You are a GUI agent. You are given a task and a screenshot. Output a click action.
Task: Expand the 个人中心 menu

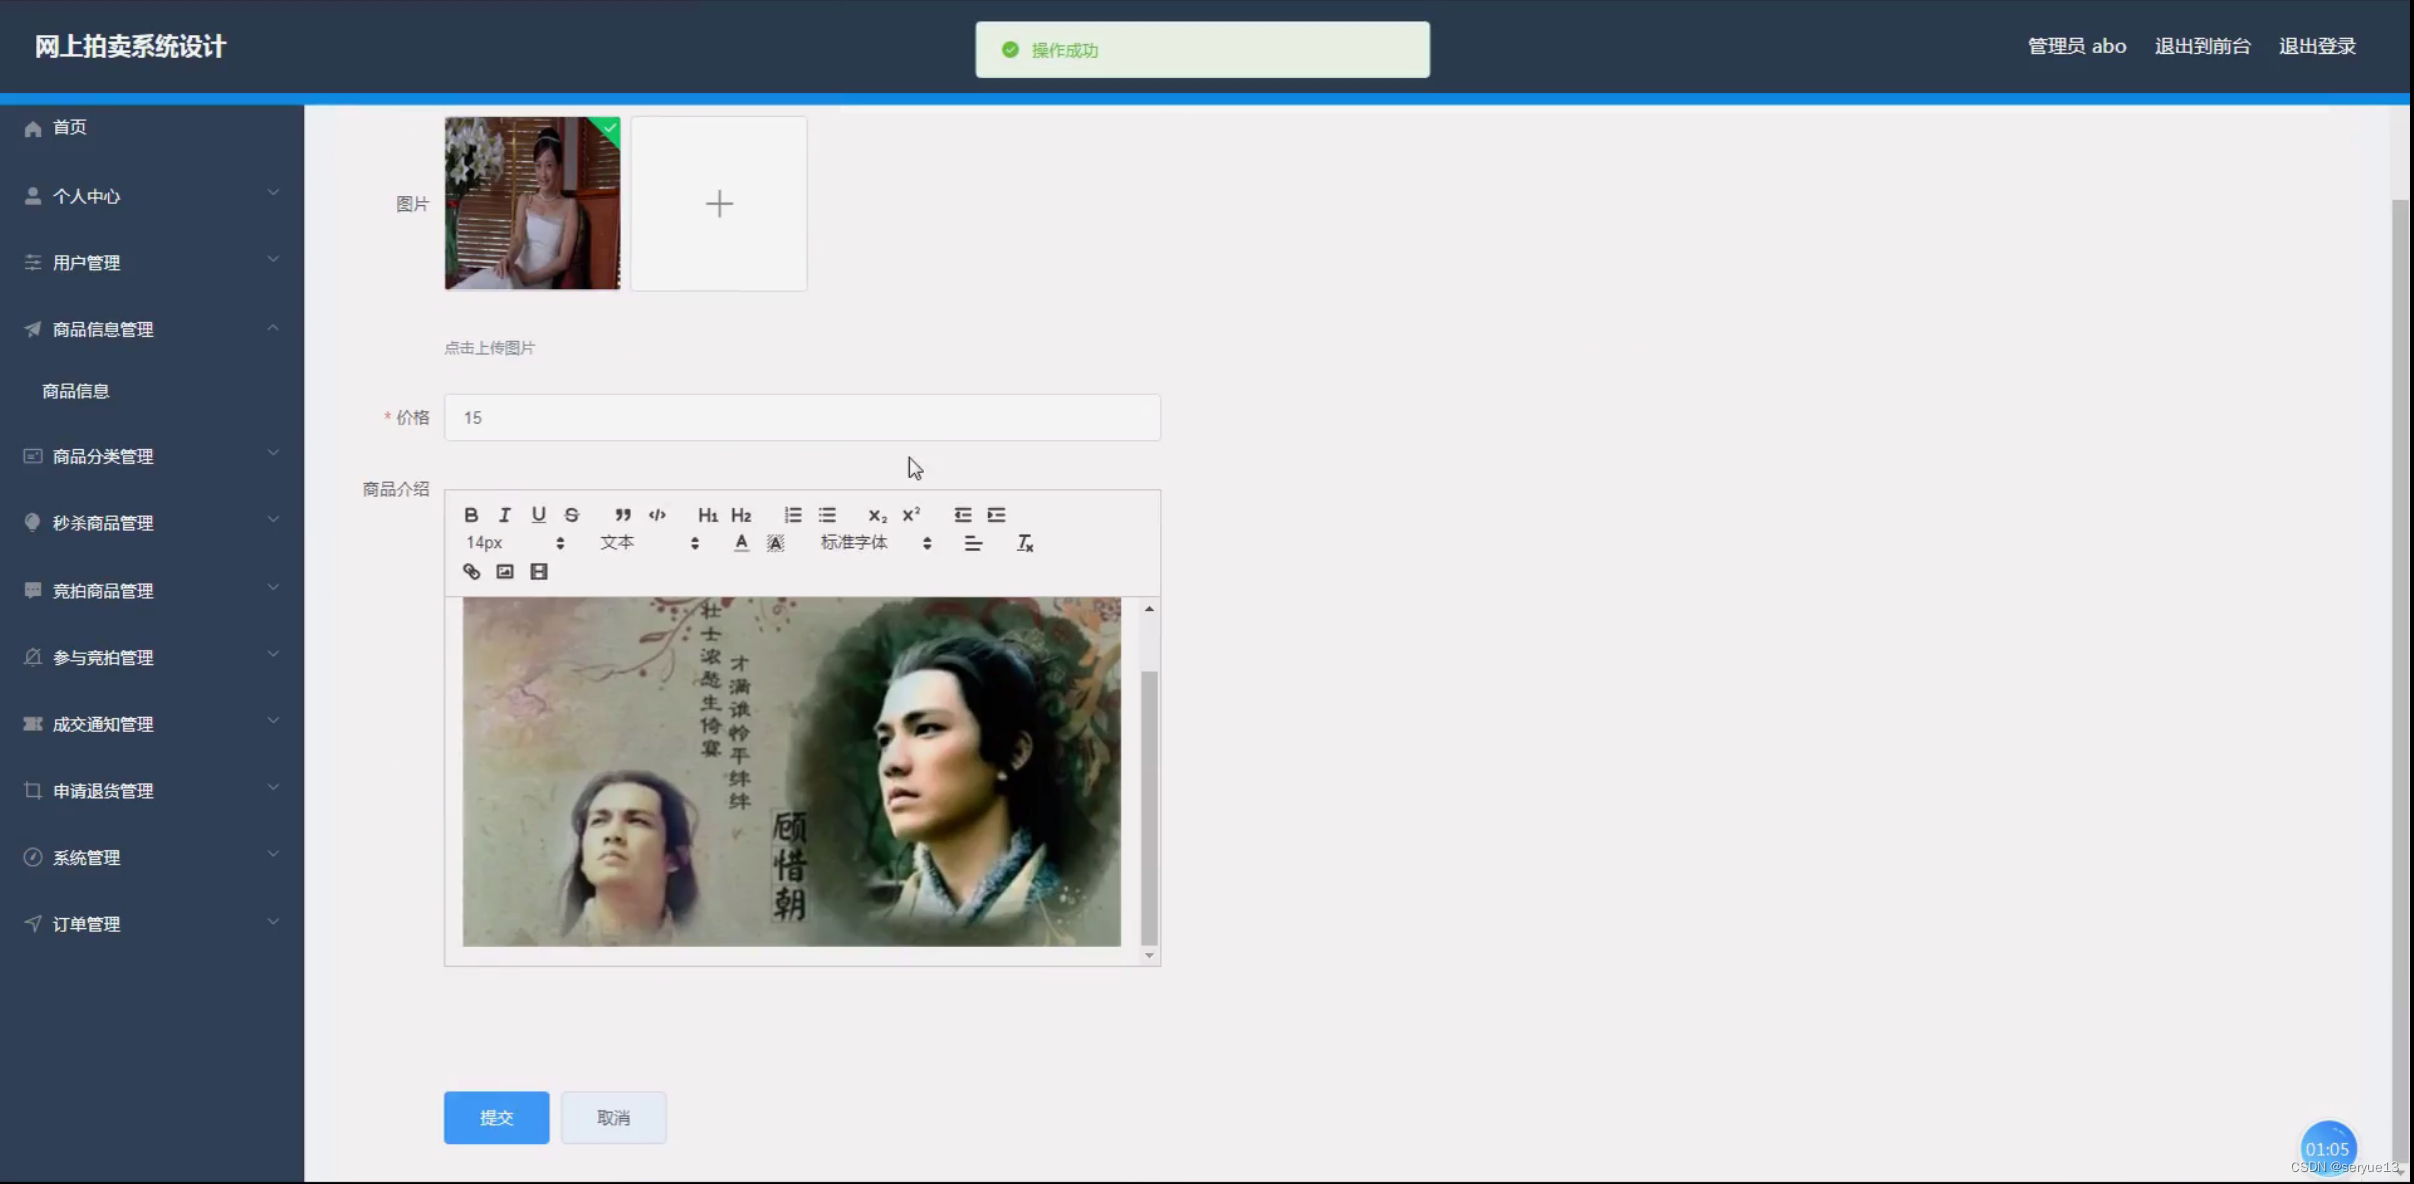(x=152, y=196)
